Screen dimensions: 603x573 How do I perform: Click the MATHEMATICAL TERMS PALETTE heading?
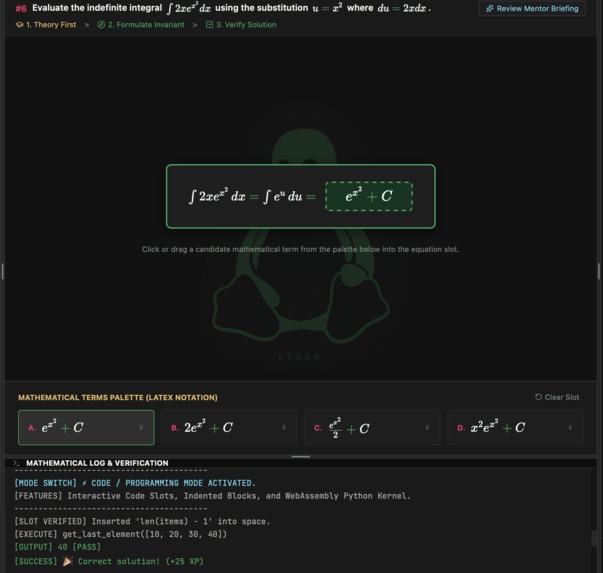click(x=118, y=397)
